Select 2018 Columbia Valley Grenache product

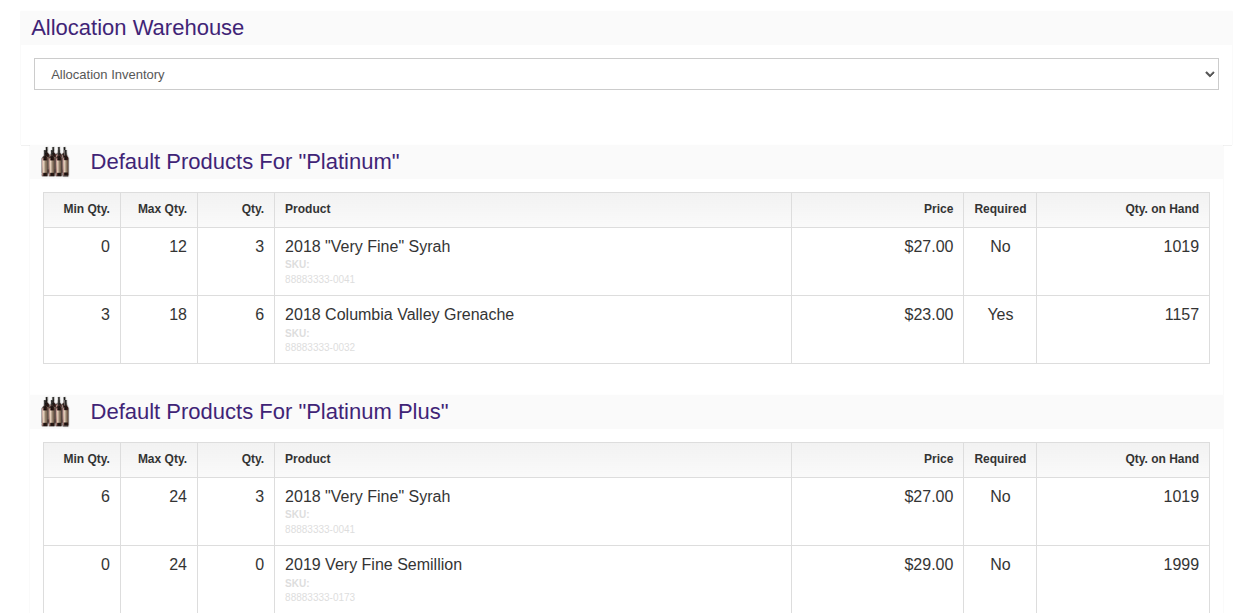(x=399, y=315)
